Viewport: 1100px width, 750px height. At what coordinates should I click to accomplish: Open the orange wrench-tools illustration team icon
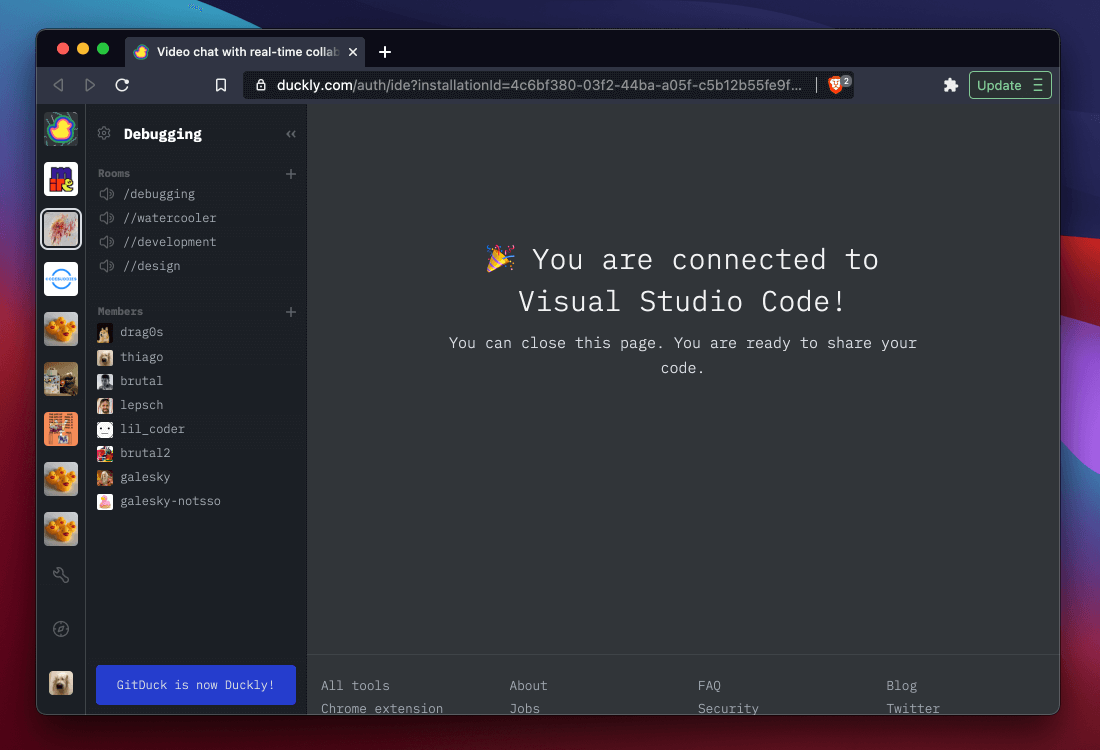click(x=61, y=429)
